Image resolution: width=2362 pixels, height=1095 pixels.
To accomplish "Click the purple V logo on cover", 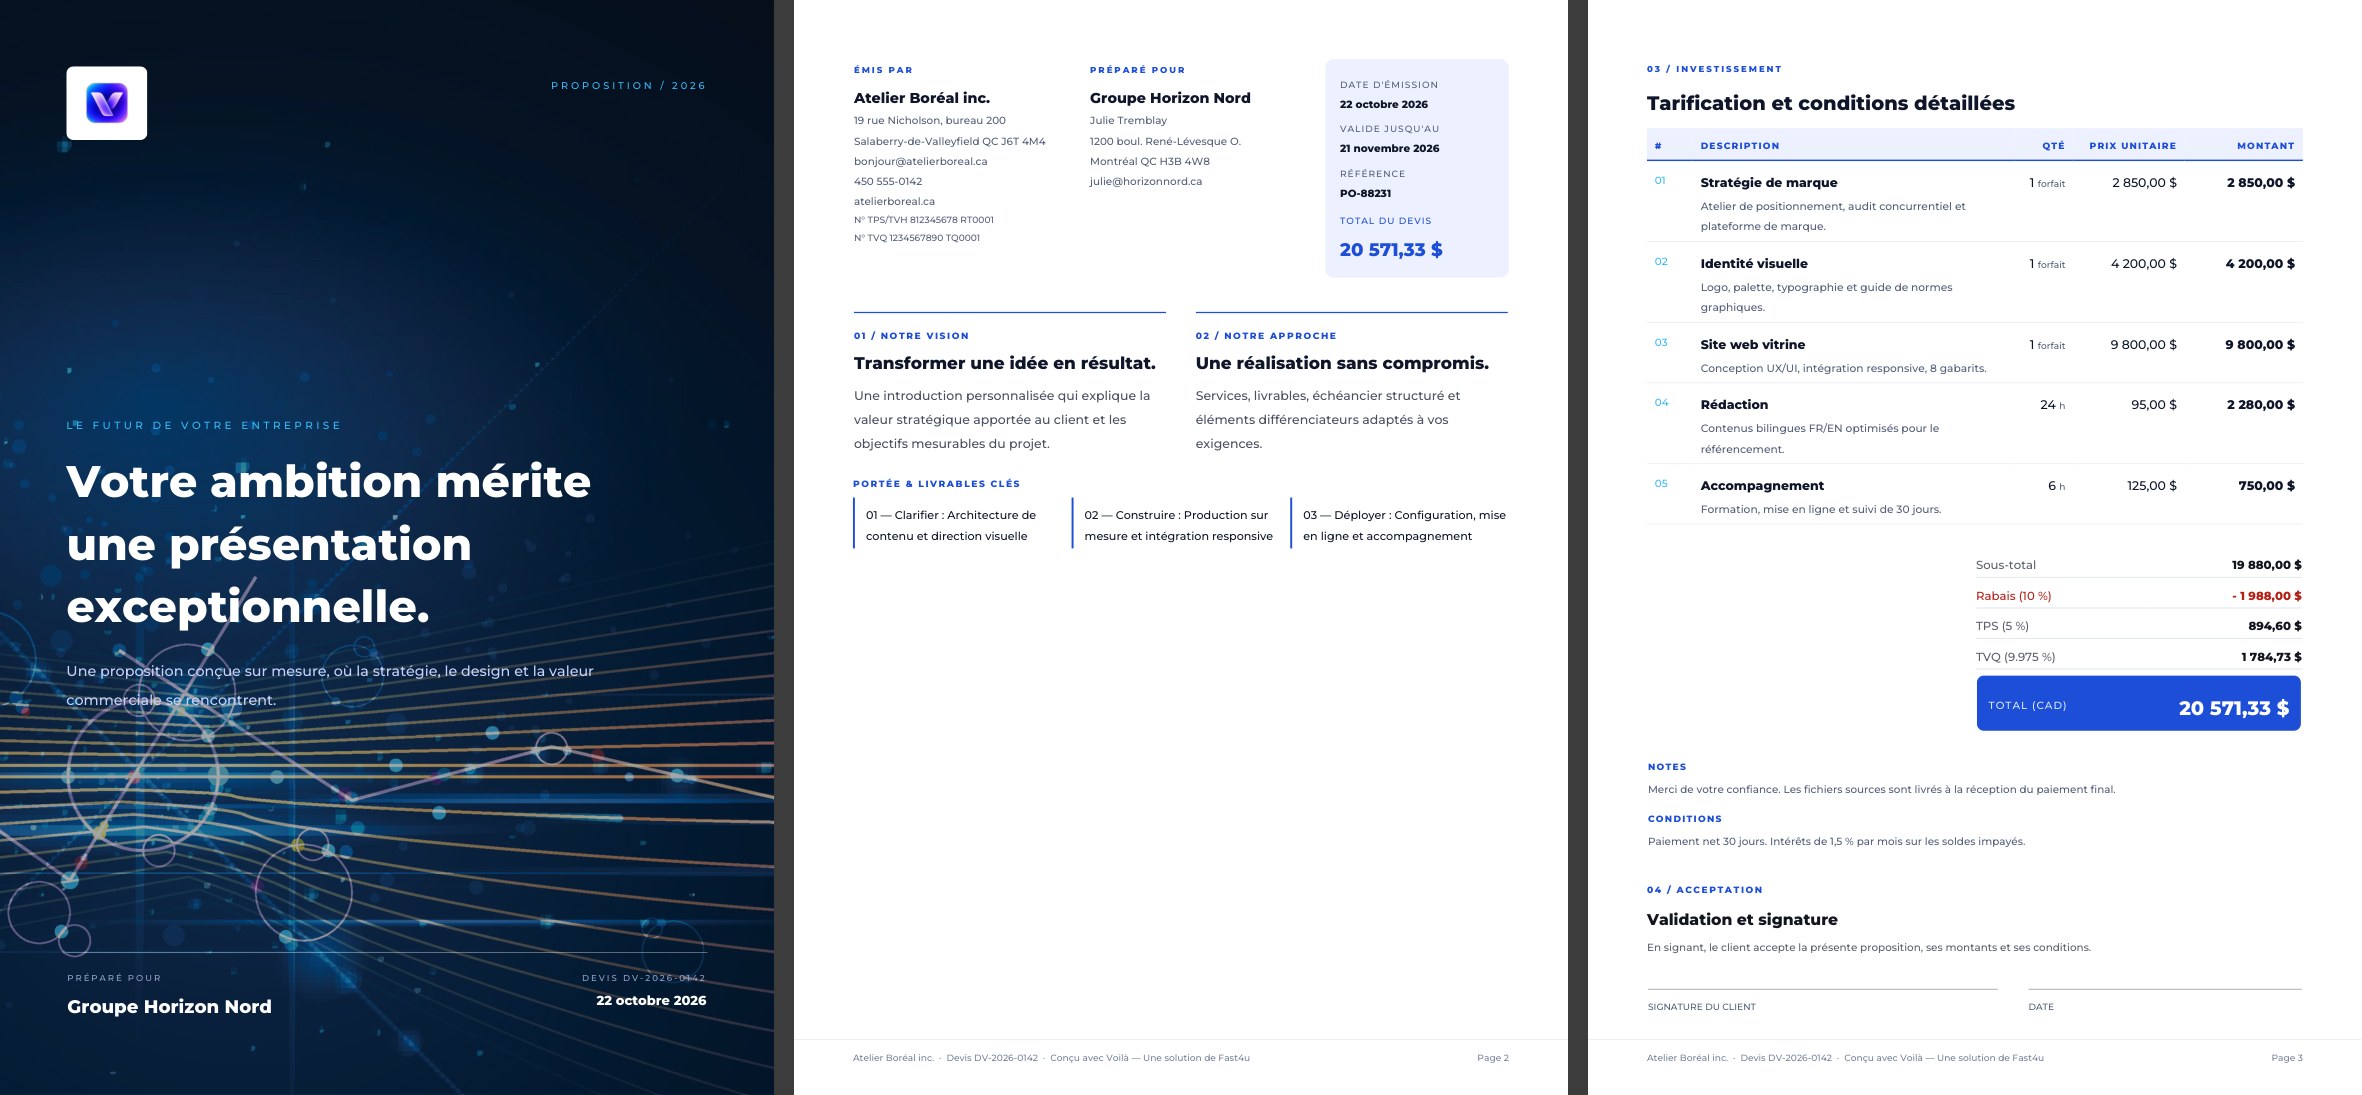I will (x=107, y=103).
